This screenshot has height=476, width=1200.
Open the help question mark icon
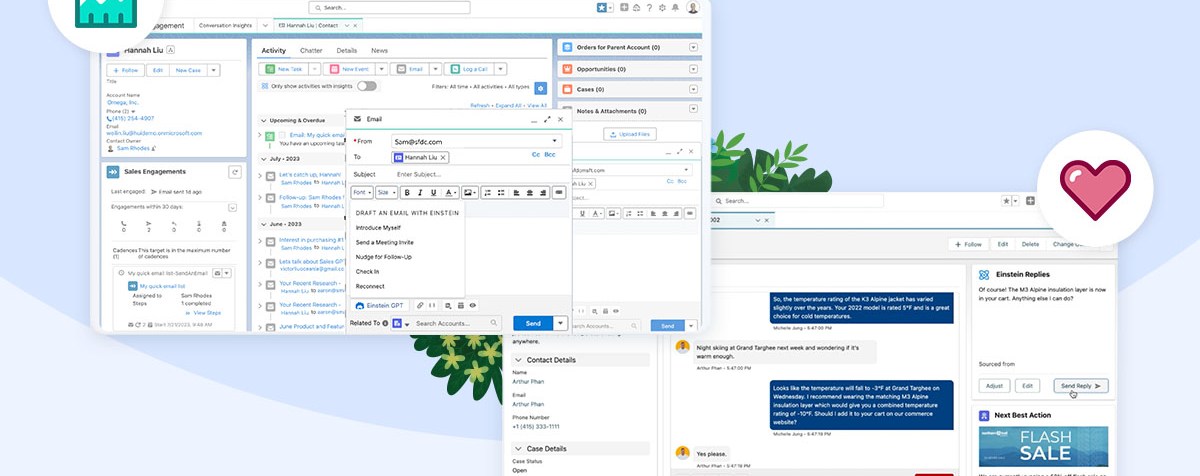point(649,8)
